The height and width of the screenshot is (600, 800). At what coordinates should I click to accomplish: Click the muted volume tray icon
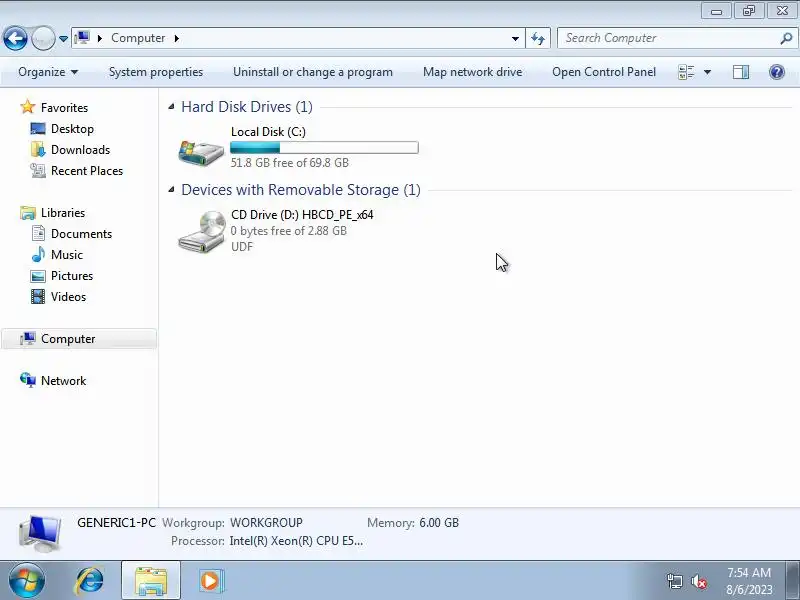click(698, 581)
